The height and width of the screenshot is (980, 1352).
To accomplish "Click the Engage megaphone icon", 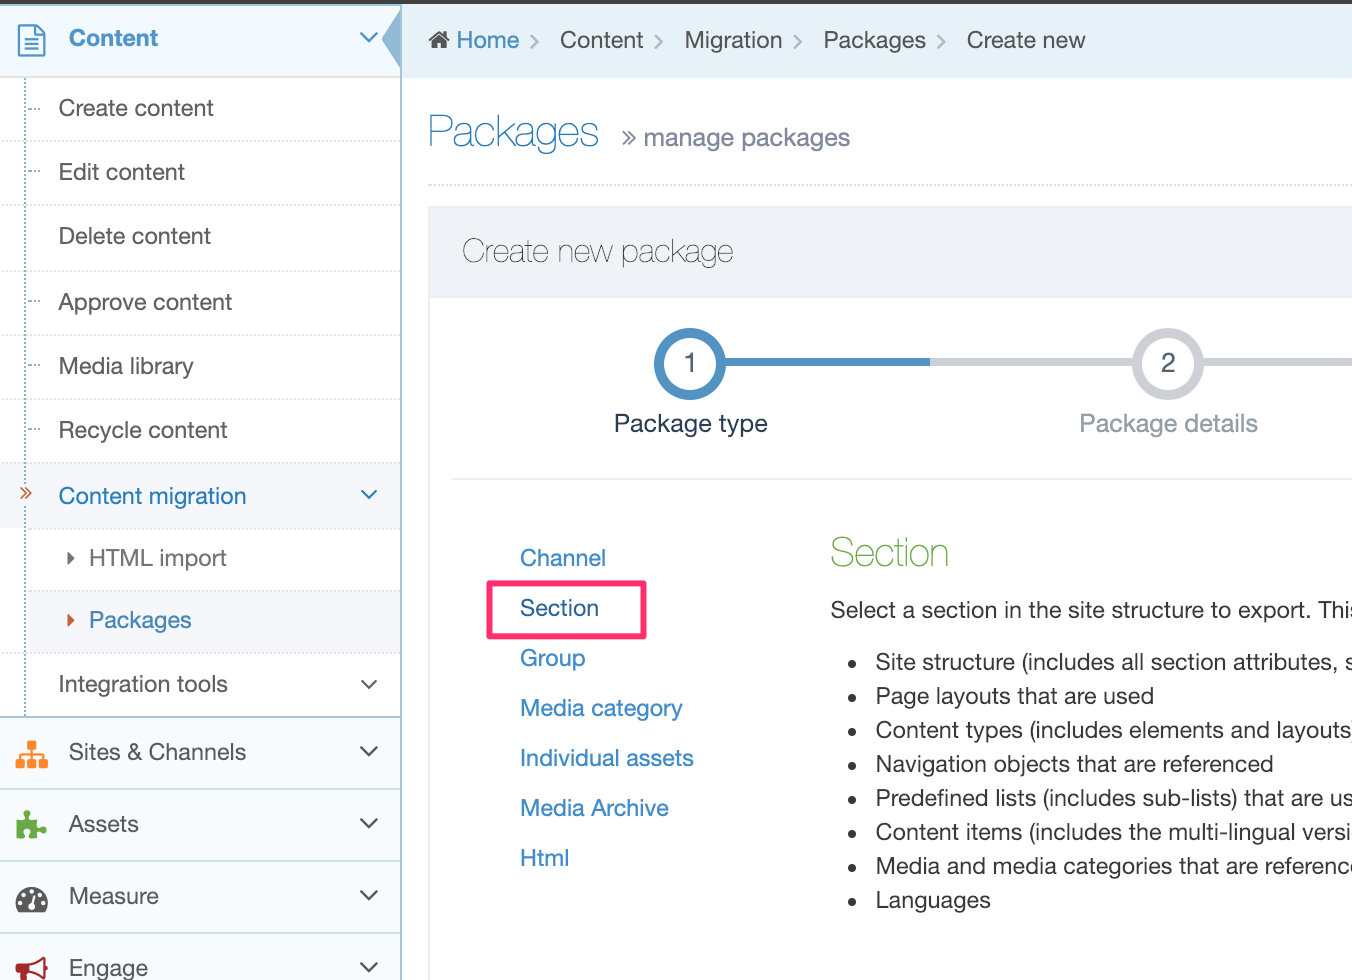I will 32,967.
